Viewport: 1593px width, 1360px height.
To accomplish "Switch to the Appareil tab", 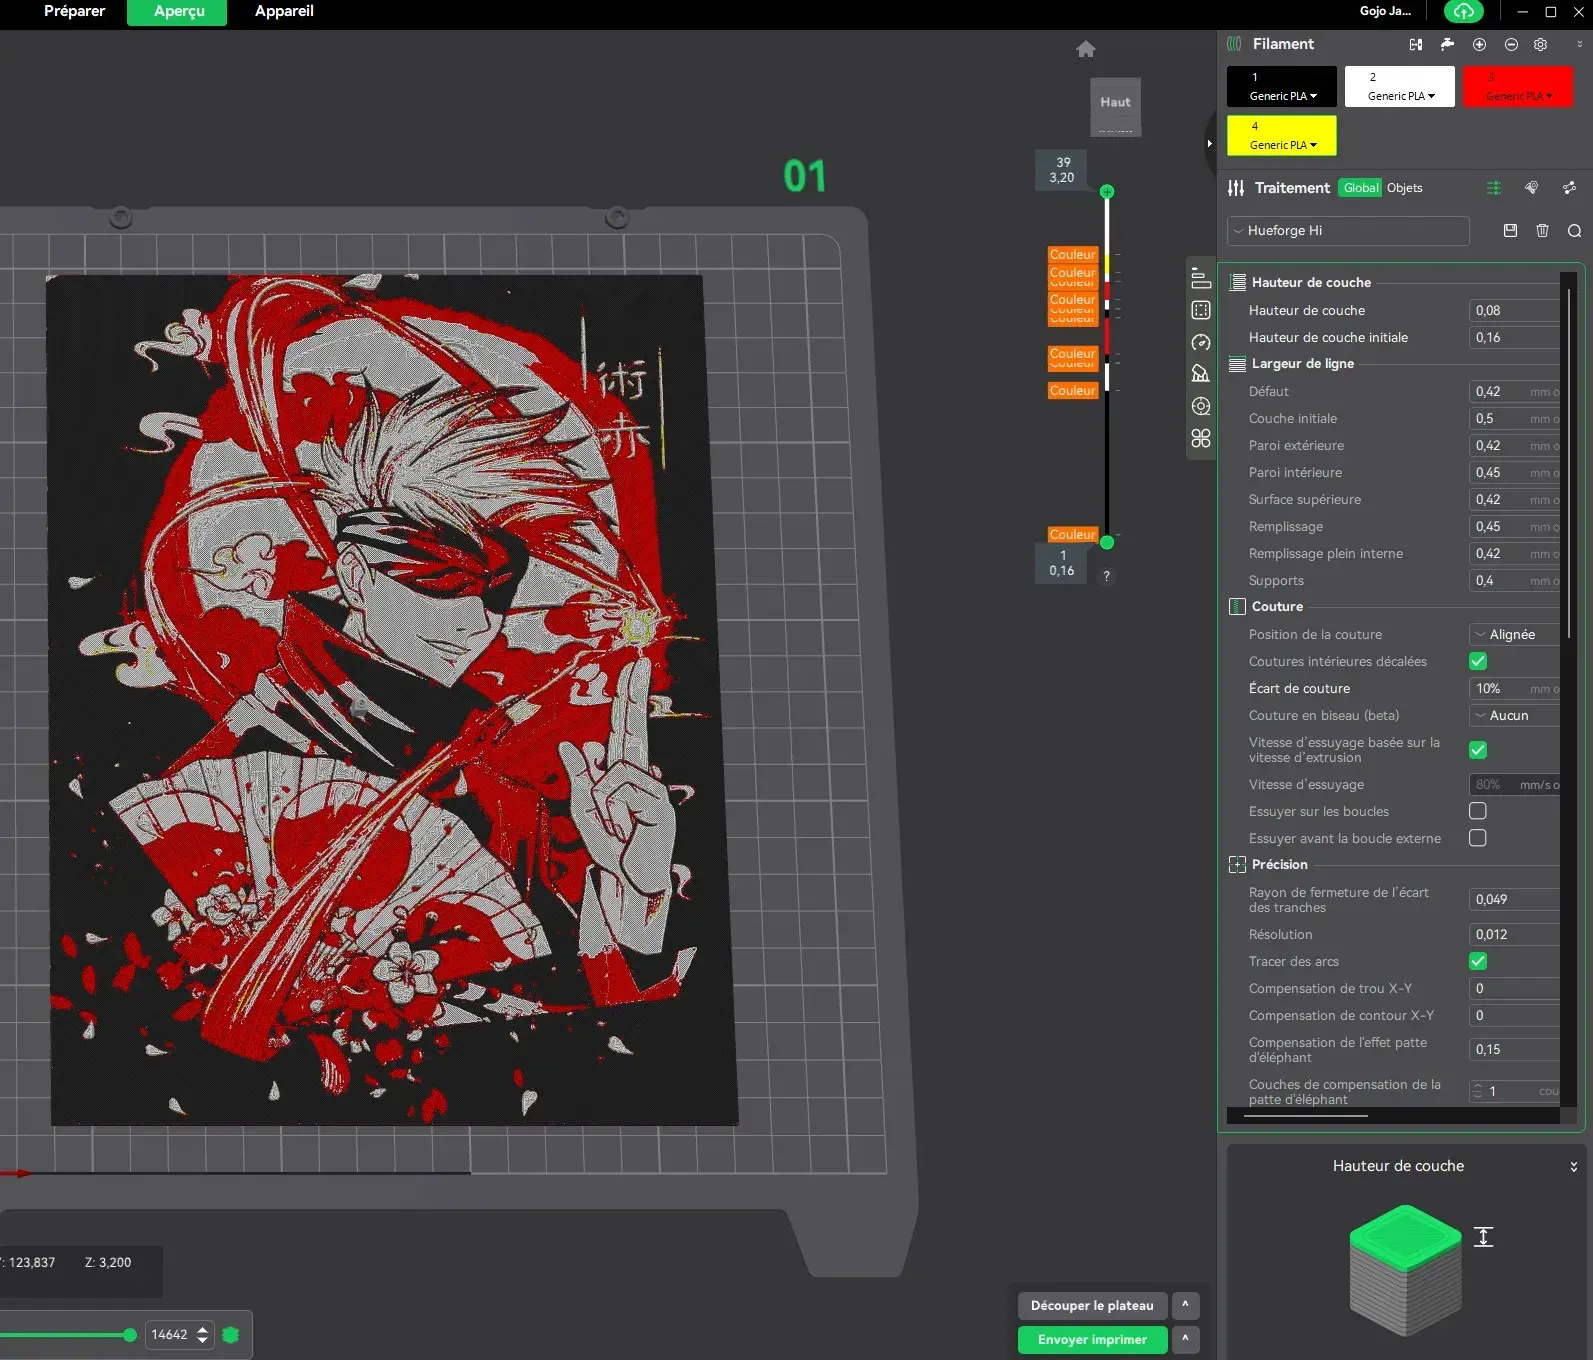I will (284, 11).
